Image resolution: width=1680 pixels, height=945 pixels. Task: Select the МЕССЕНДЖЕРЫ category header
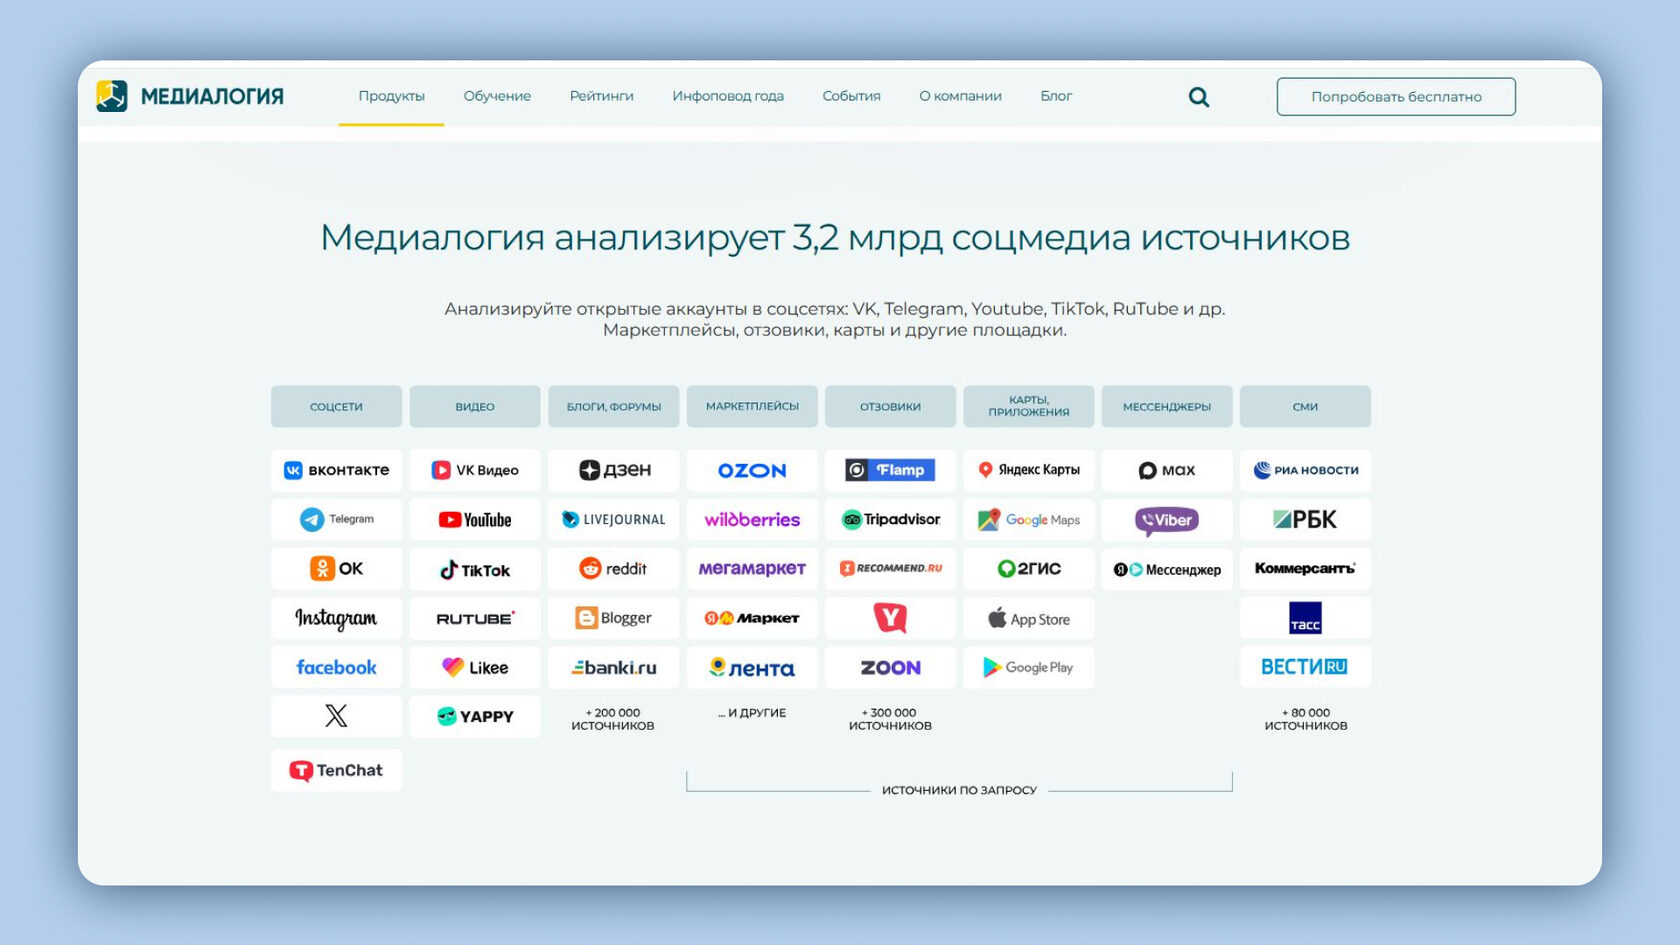(x=1167, y=407)
